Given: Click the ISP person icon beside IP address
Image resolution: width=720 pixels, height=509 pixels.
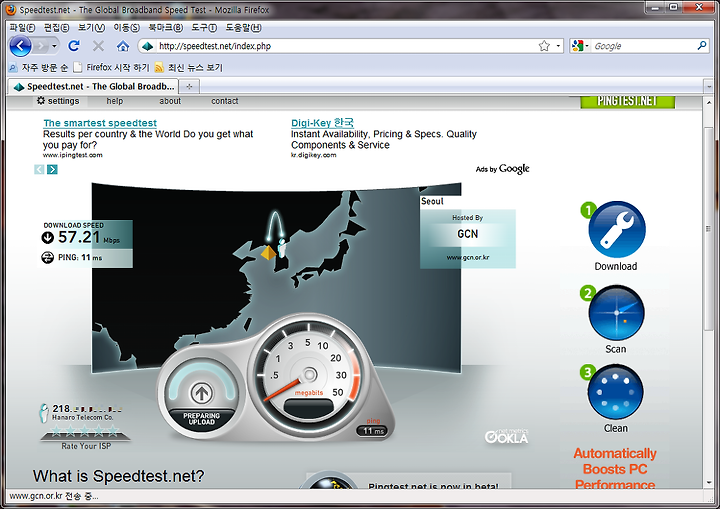Looking at the screenshot, I should click(x=44, y=413).
